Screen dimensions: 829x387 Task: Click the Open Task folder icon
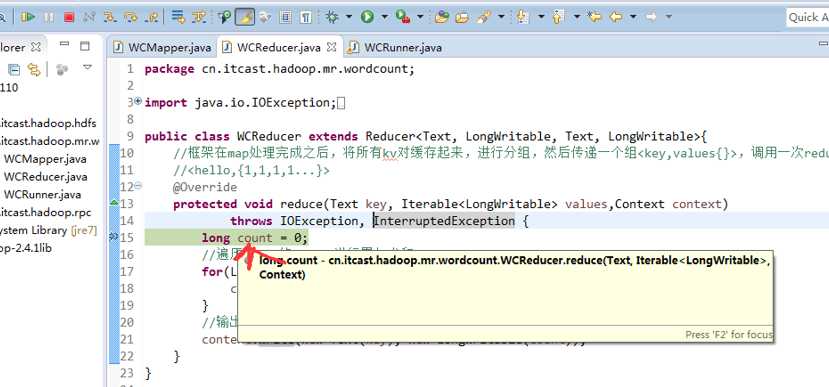point(462,17)
